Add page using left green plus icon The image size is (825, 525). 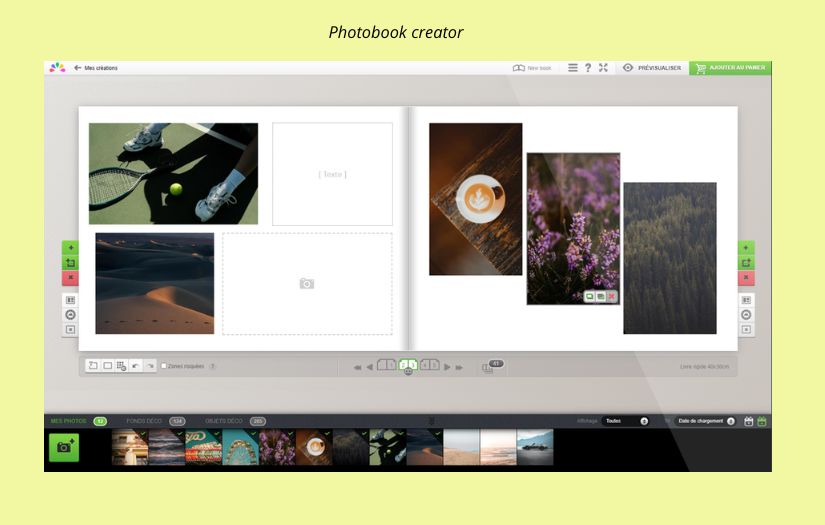pyautogui.click(x=71, y=247)
